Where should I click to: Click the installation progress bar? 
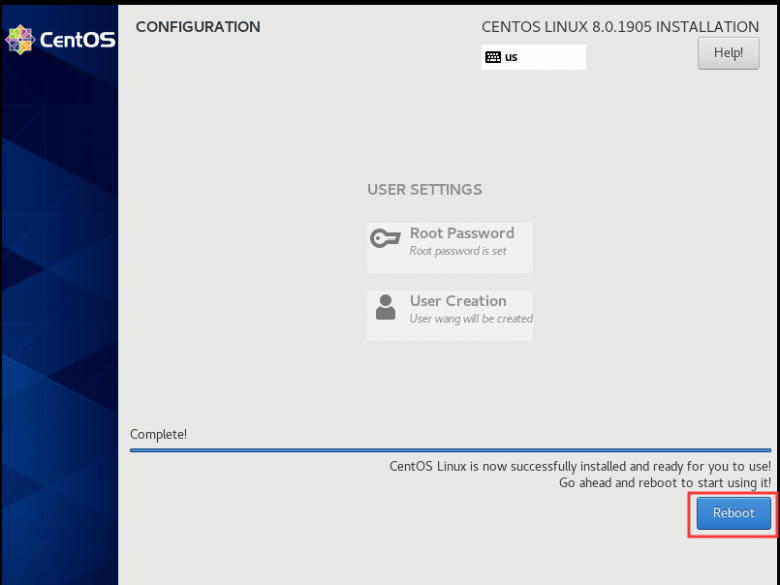[450, 450]
